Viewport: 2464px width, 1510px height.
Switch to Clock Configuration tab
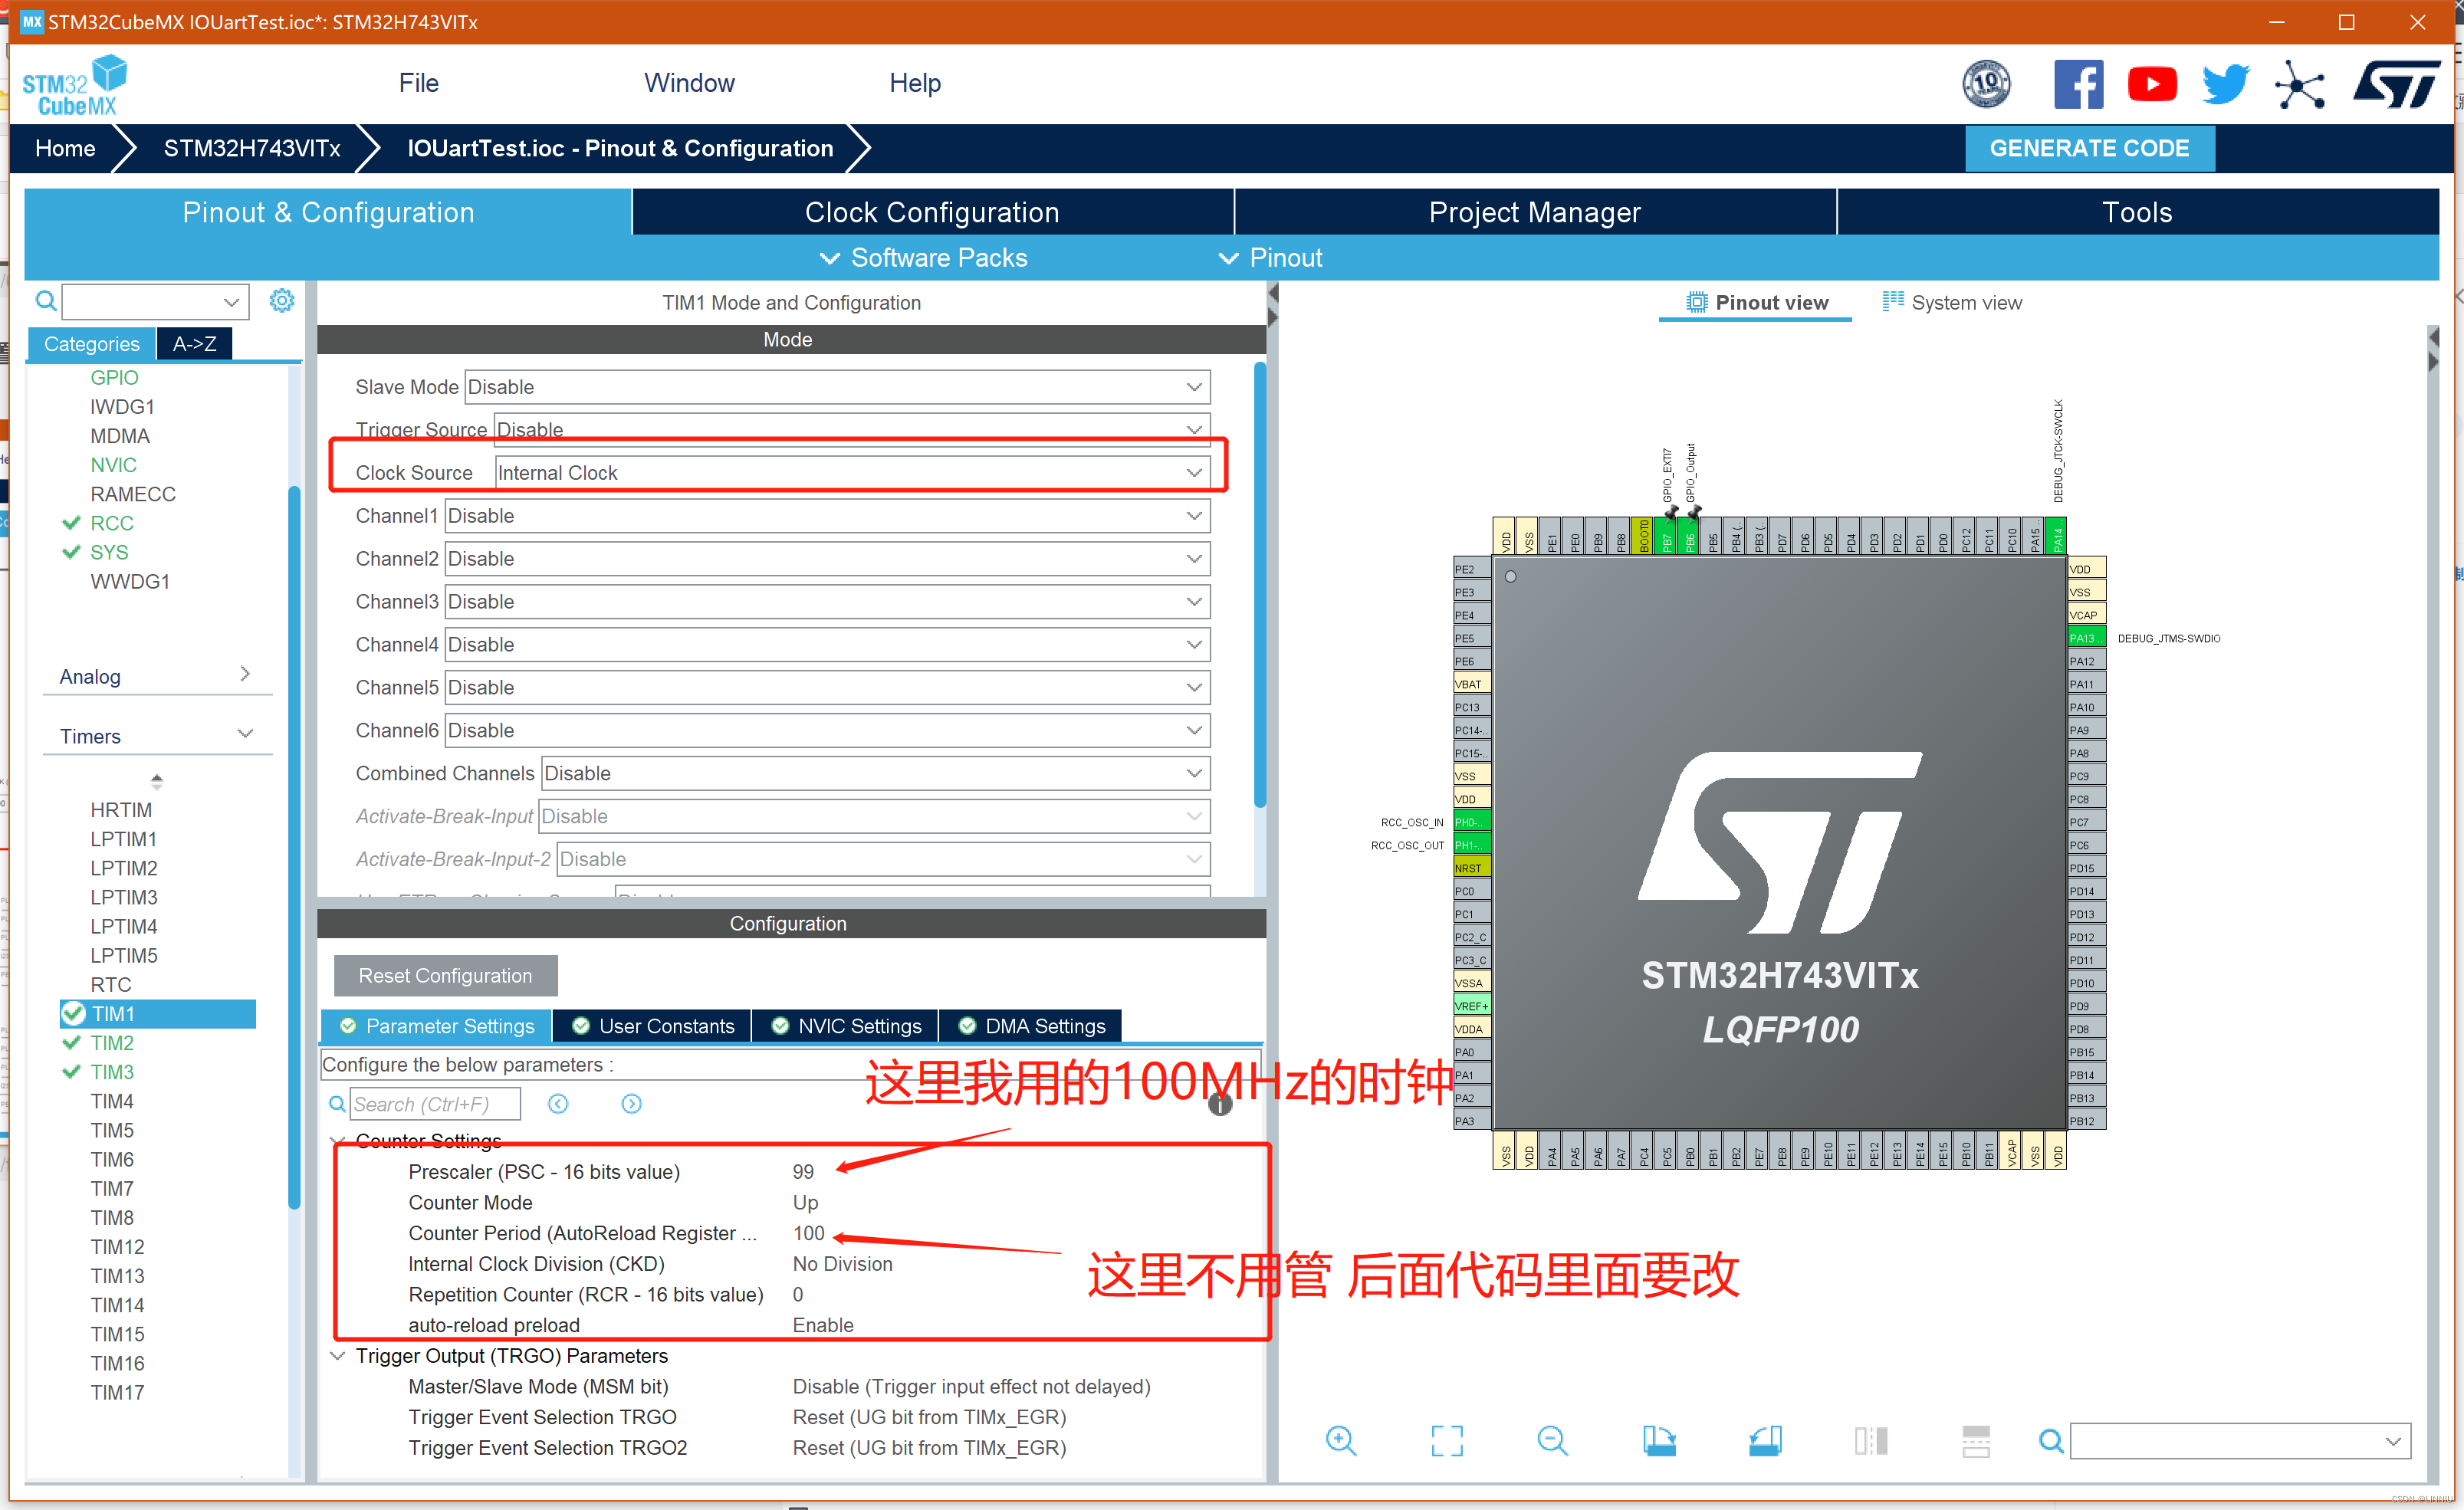[x=931, y=212]
